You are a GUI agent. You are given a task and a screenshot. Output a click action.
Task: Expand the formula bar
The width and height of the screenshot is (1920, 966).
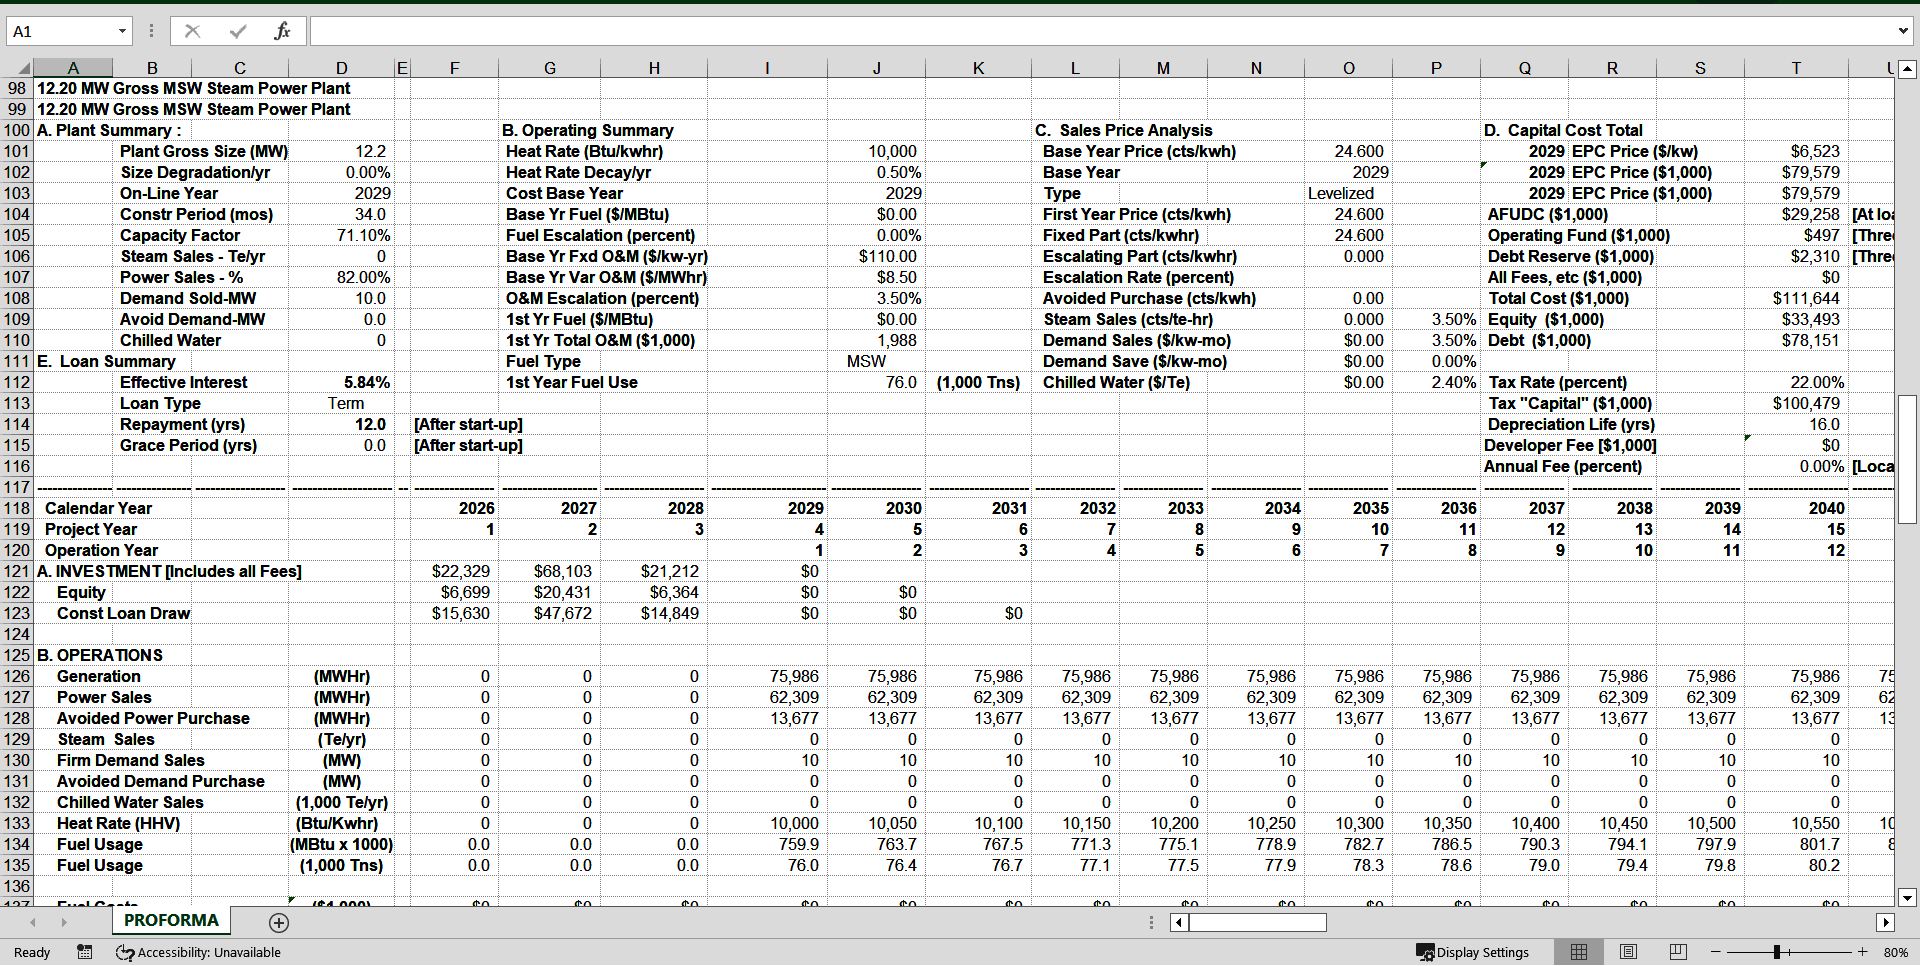click(x=1905, y=30)
